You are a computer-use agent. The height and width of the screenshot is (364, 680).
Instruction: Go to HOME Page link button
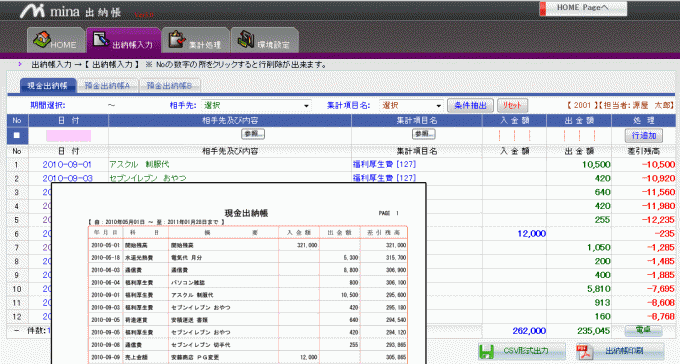(x=583, y=8)
